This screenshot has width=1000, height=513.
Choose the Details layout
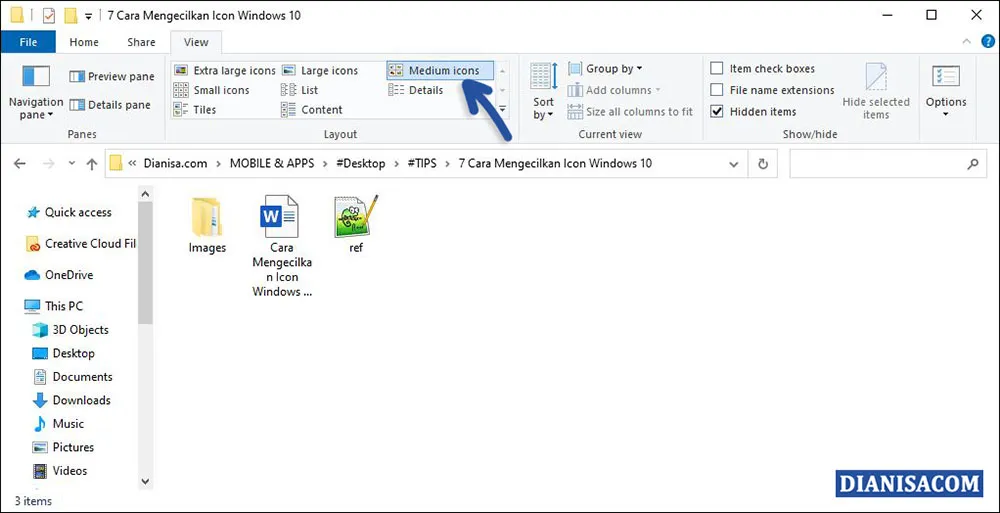[416, 91]
